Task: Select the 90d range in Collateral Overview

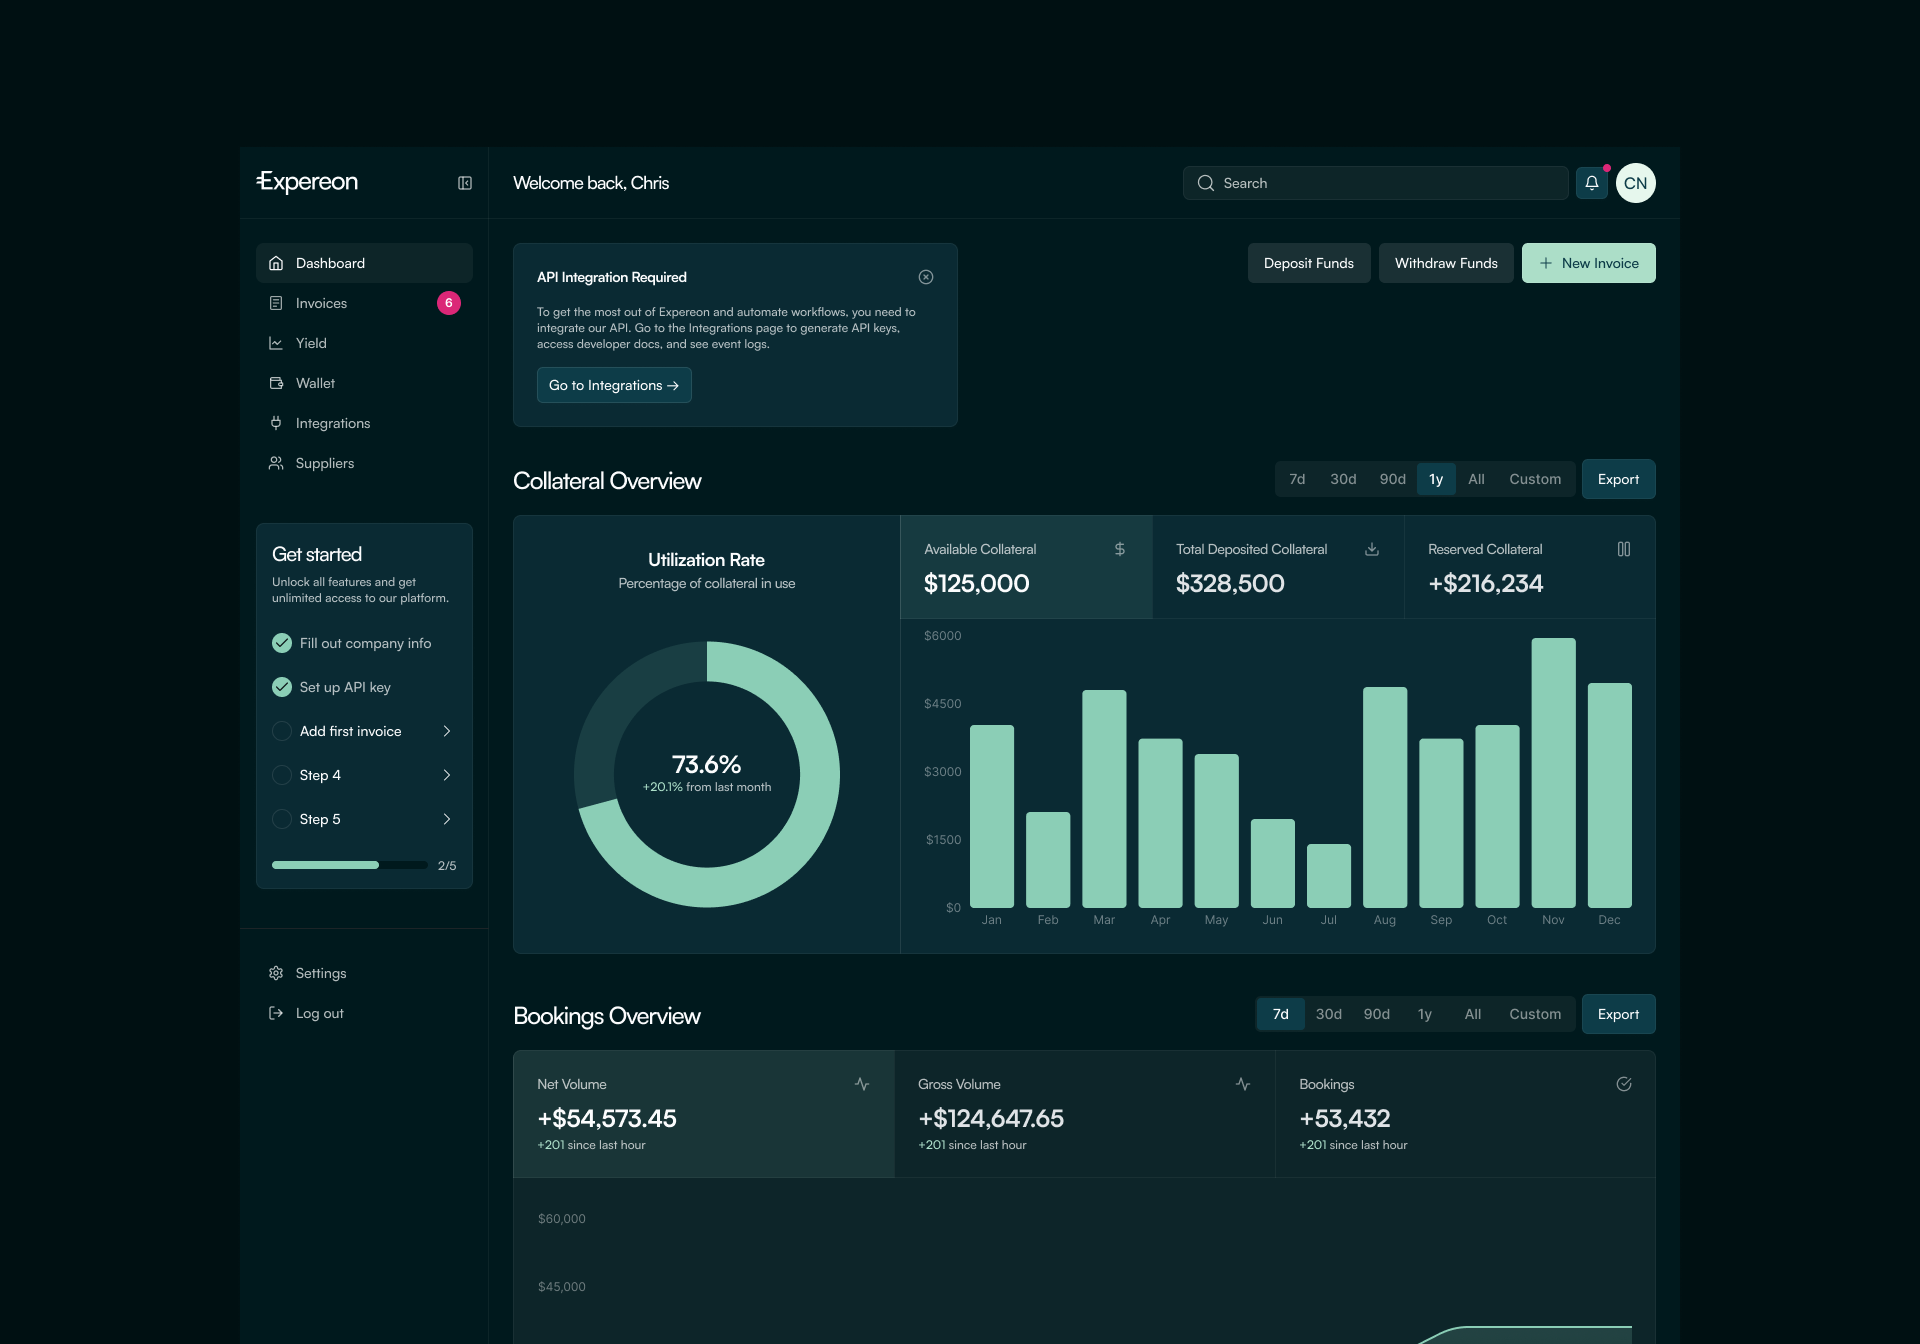Action: pos(1392,479)
